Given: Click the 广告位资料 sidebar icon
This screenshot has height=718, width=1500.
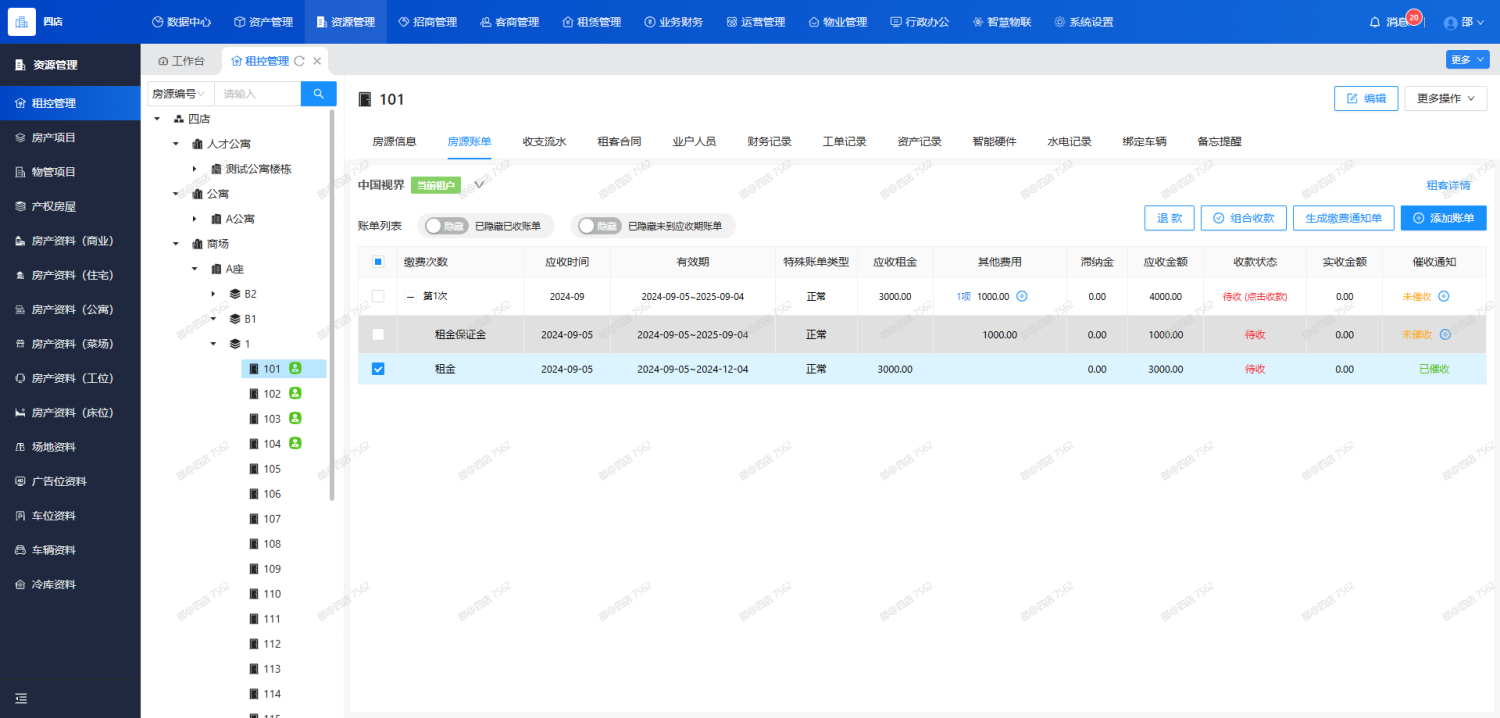Looking at the screenshot, I should point(20,481).
